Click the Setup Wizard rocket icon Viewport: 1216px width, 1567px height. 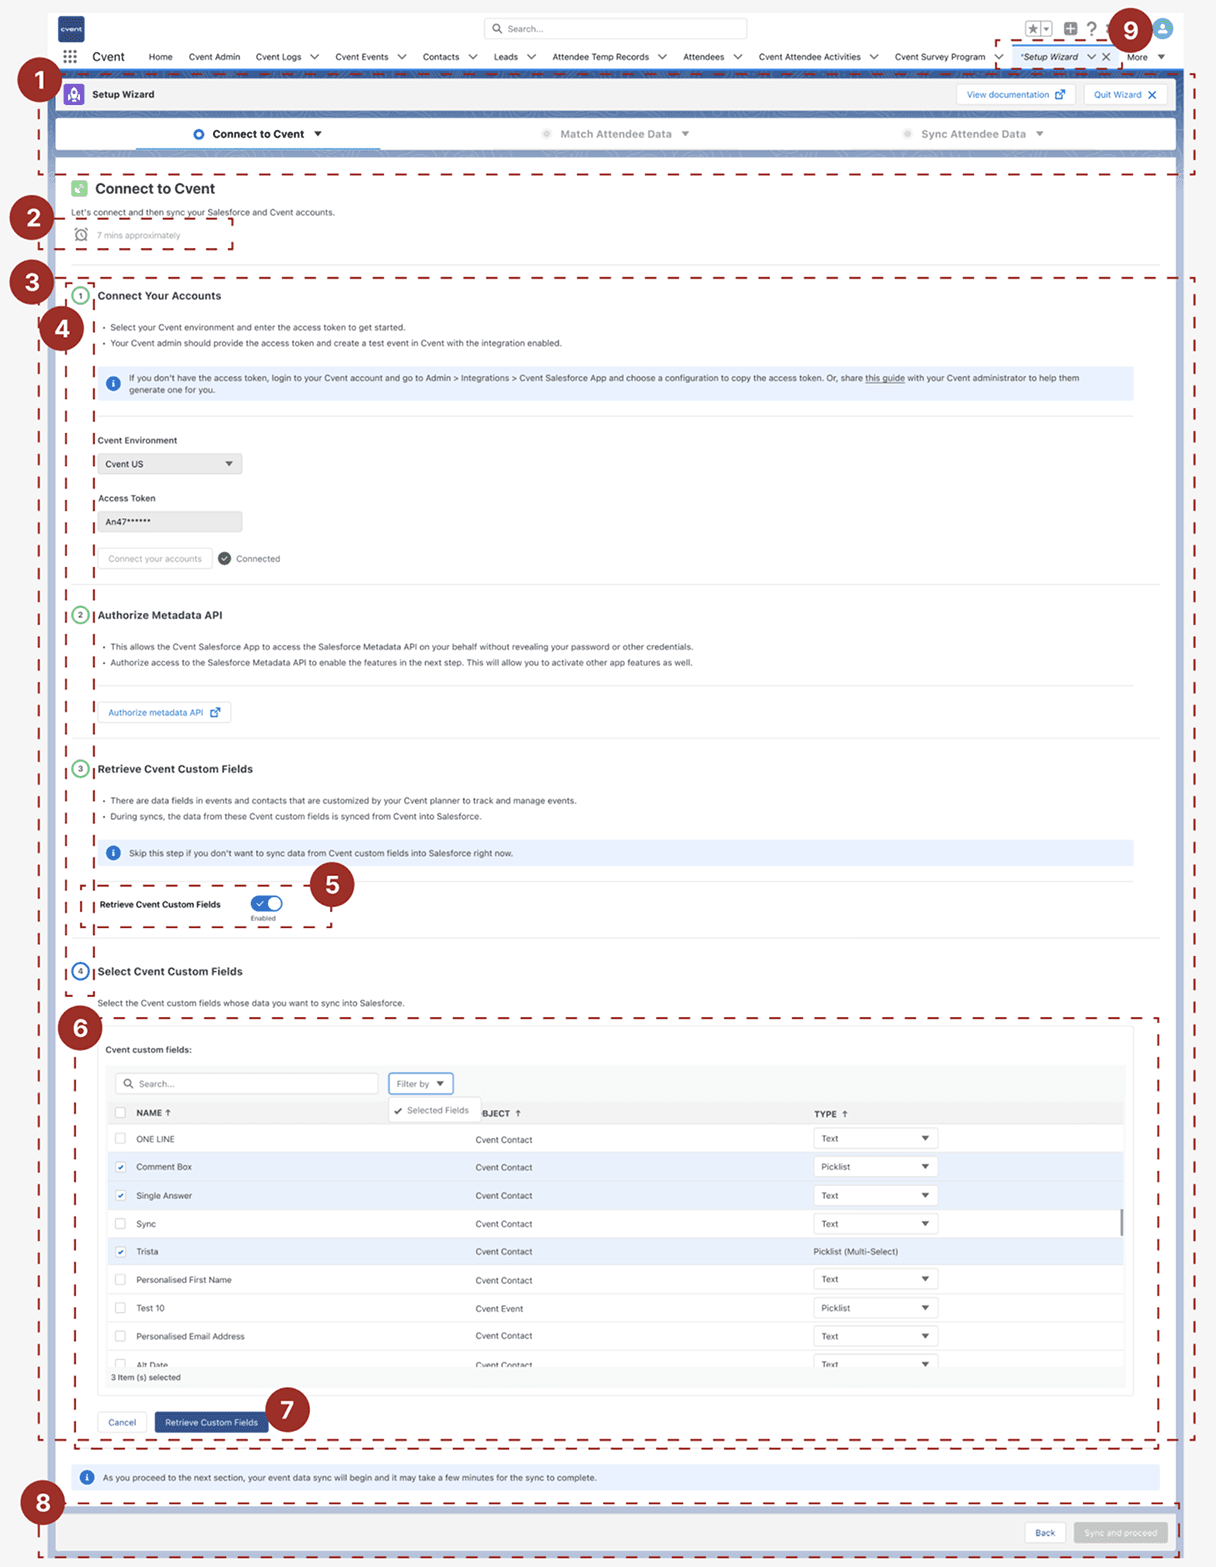(x=74, y=94)
